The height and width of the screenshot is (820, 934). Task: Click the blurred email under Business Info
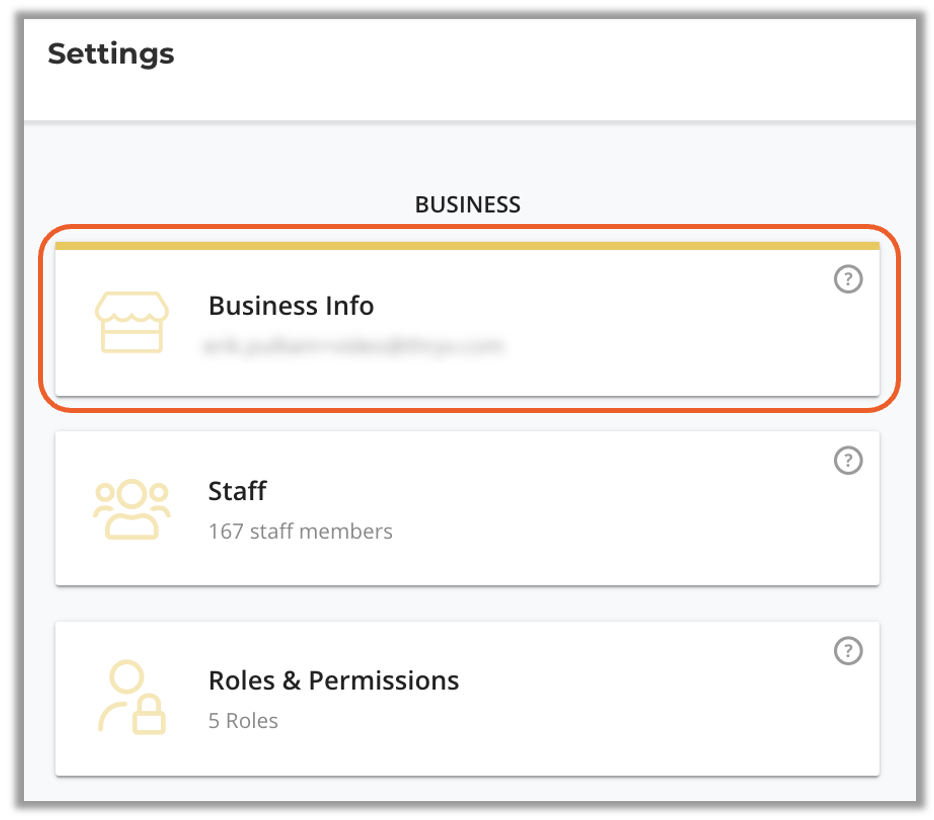click(x=353, y=347)
